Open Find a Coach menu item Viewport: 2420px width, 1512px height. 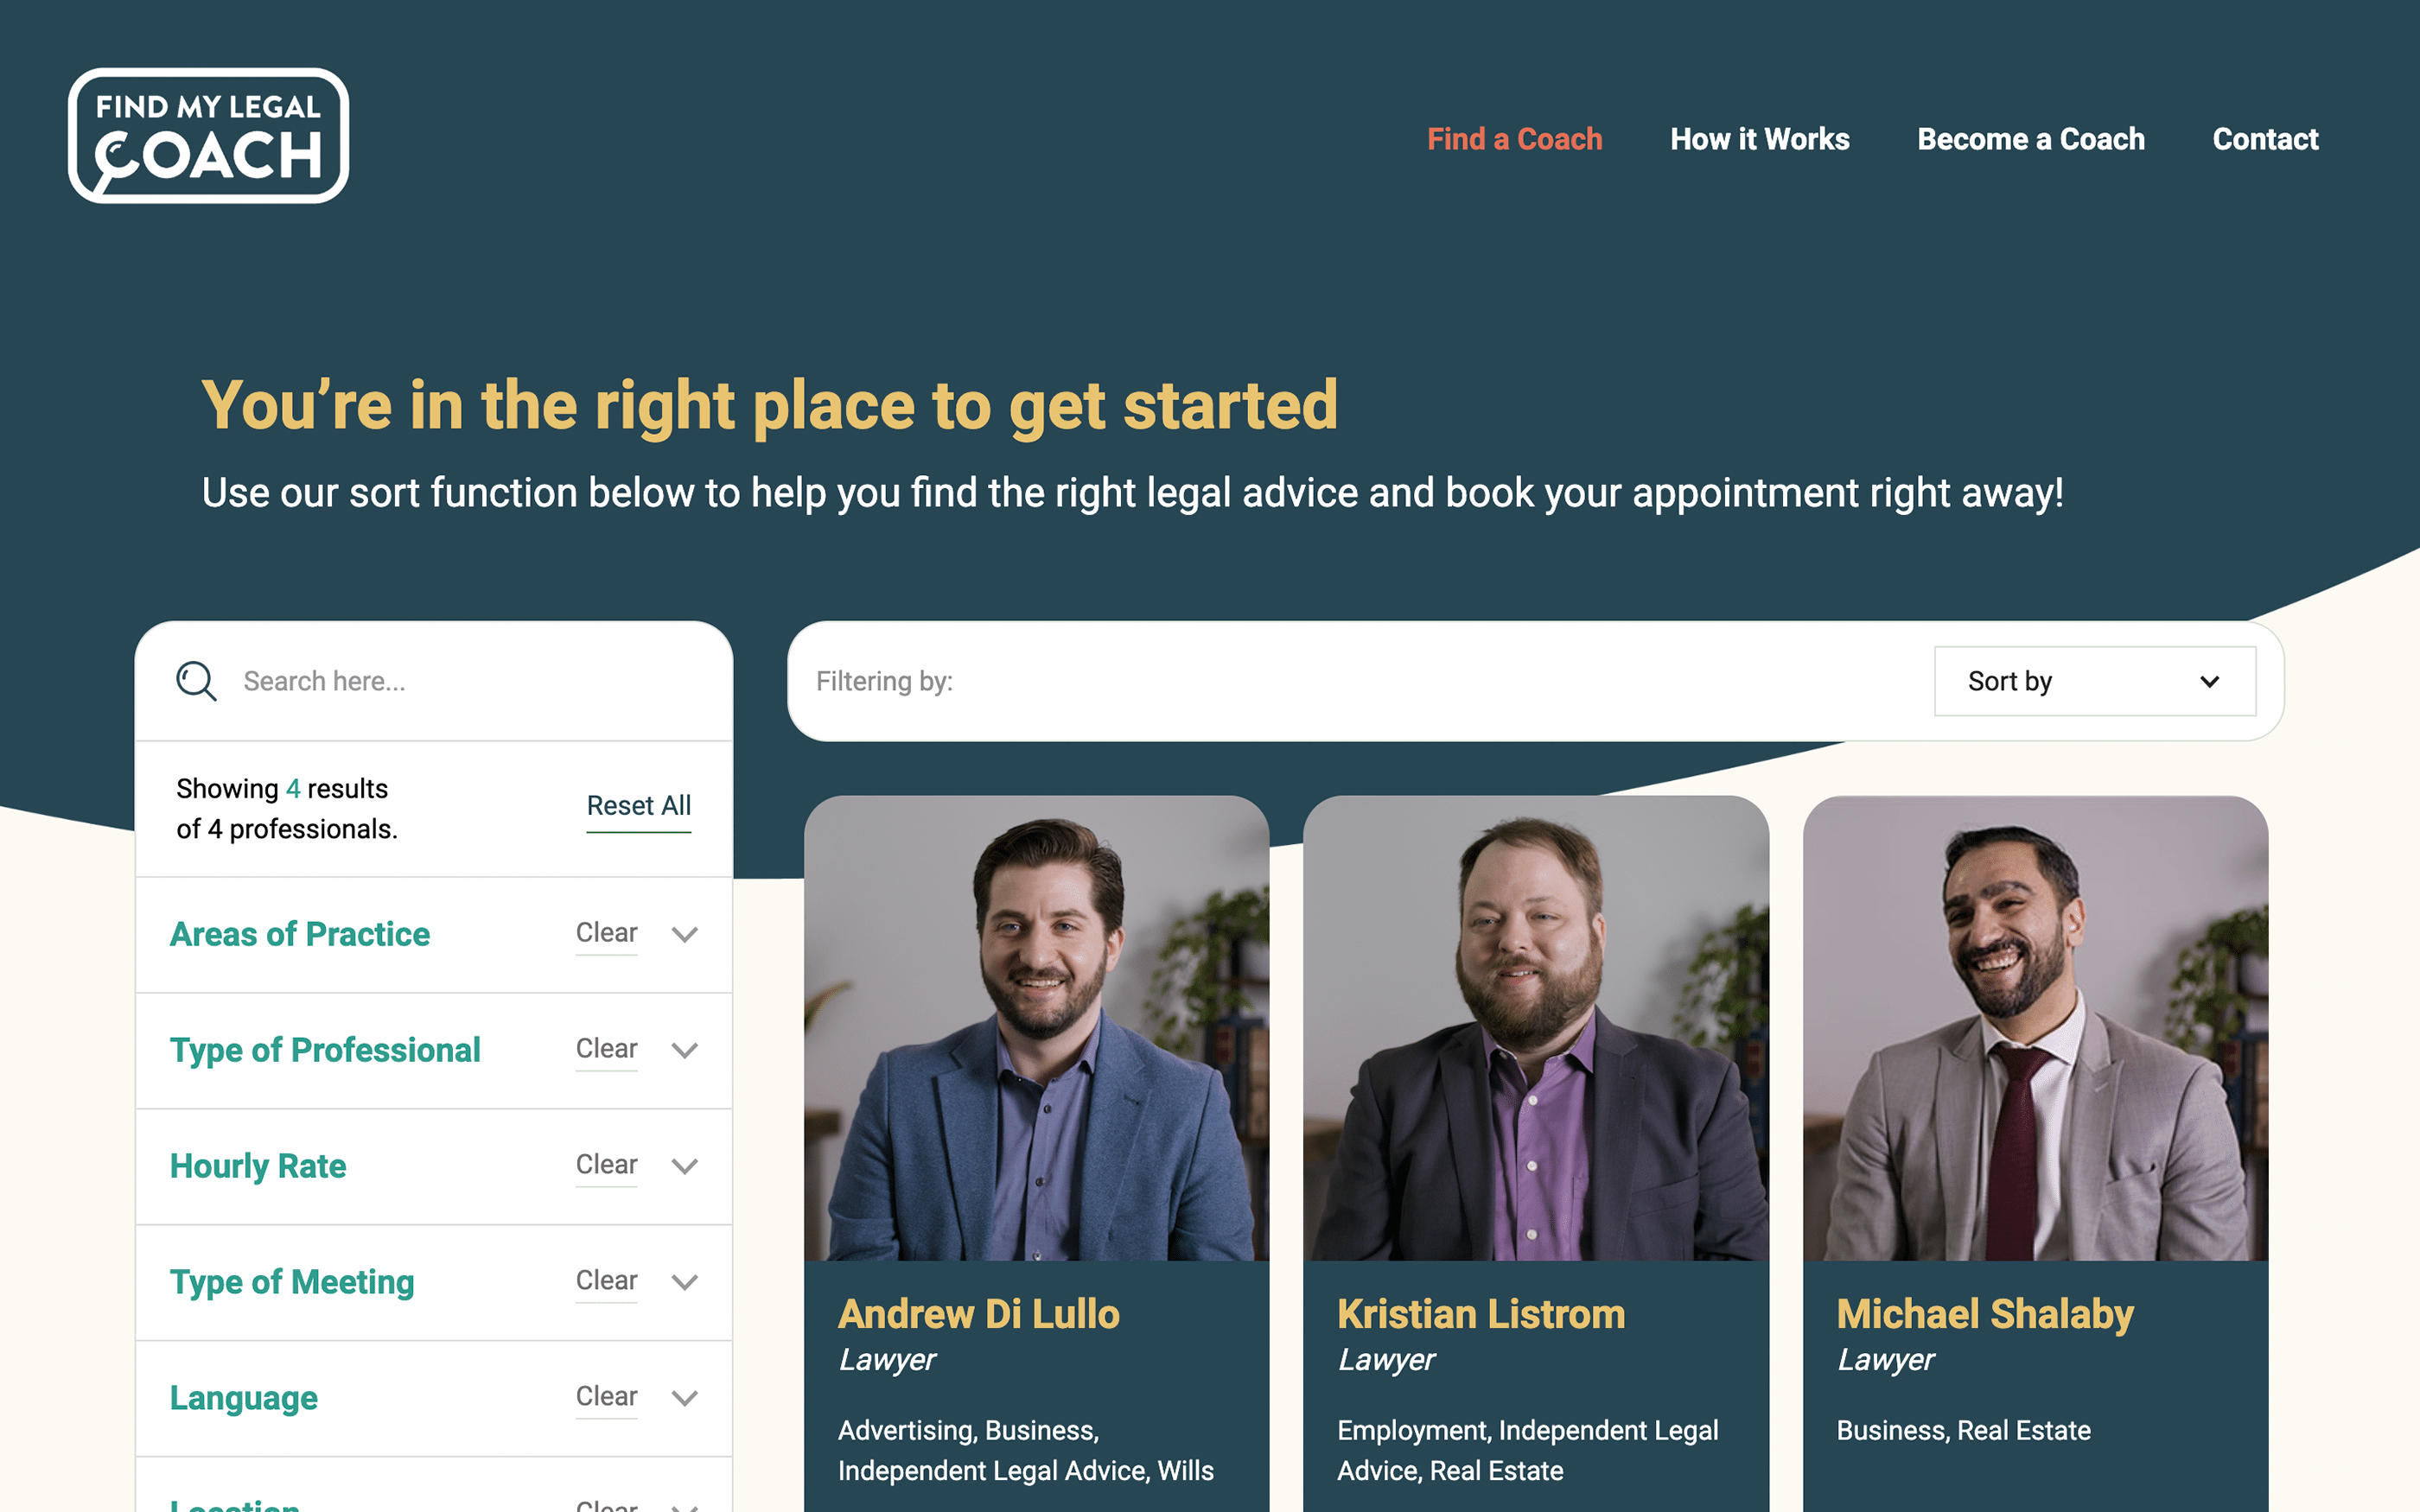[1514, 139]
